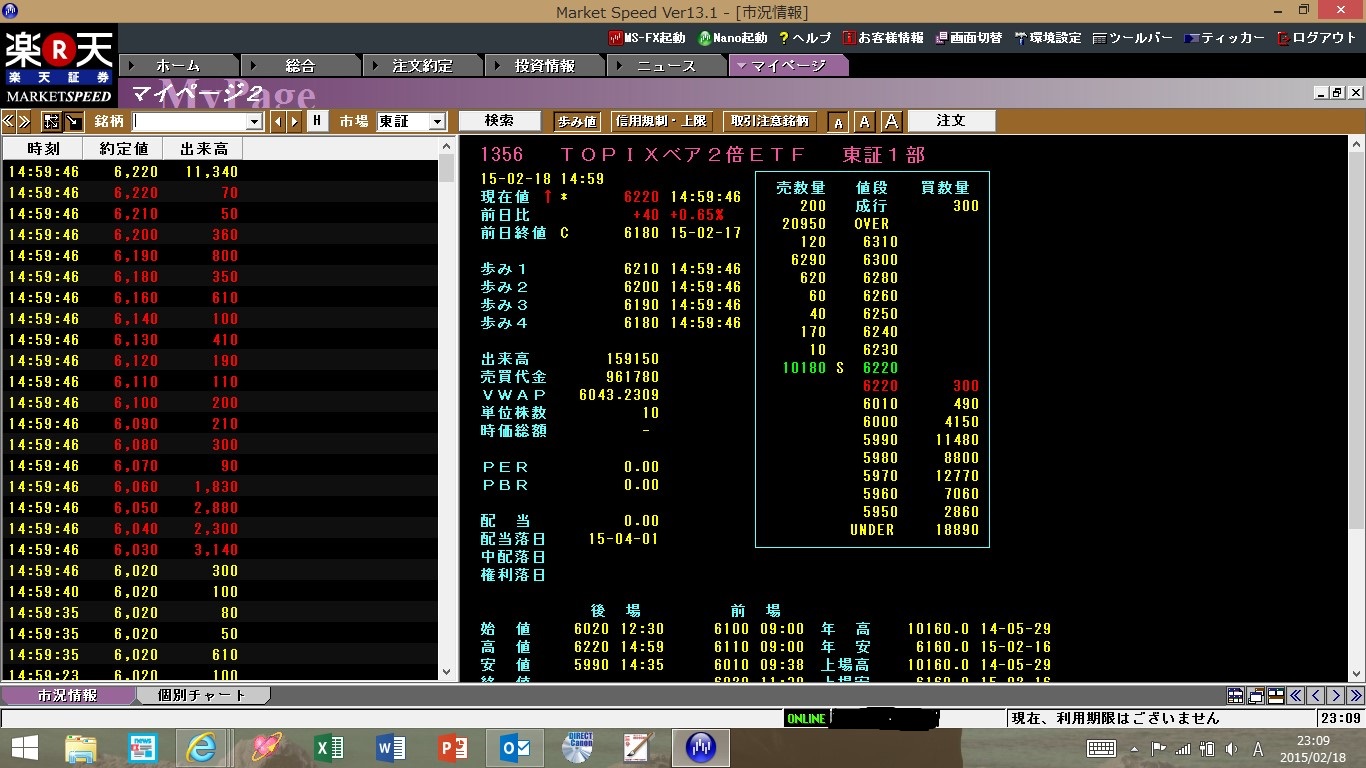
Task: Open ヘルプ (Help) in the top toolbar
Action: tap(804, 38)
